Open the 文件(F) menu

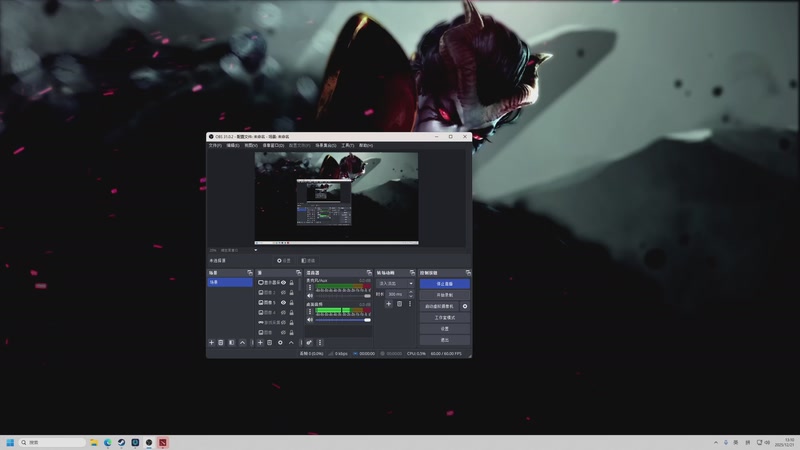click(215, 145)
